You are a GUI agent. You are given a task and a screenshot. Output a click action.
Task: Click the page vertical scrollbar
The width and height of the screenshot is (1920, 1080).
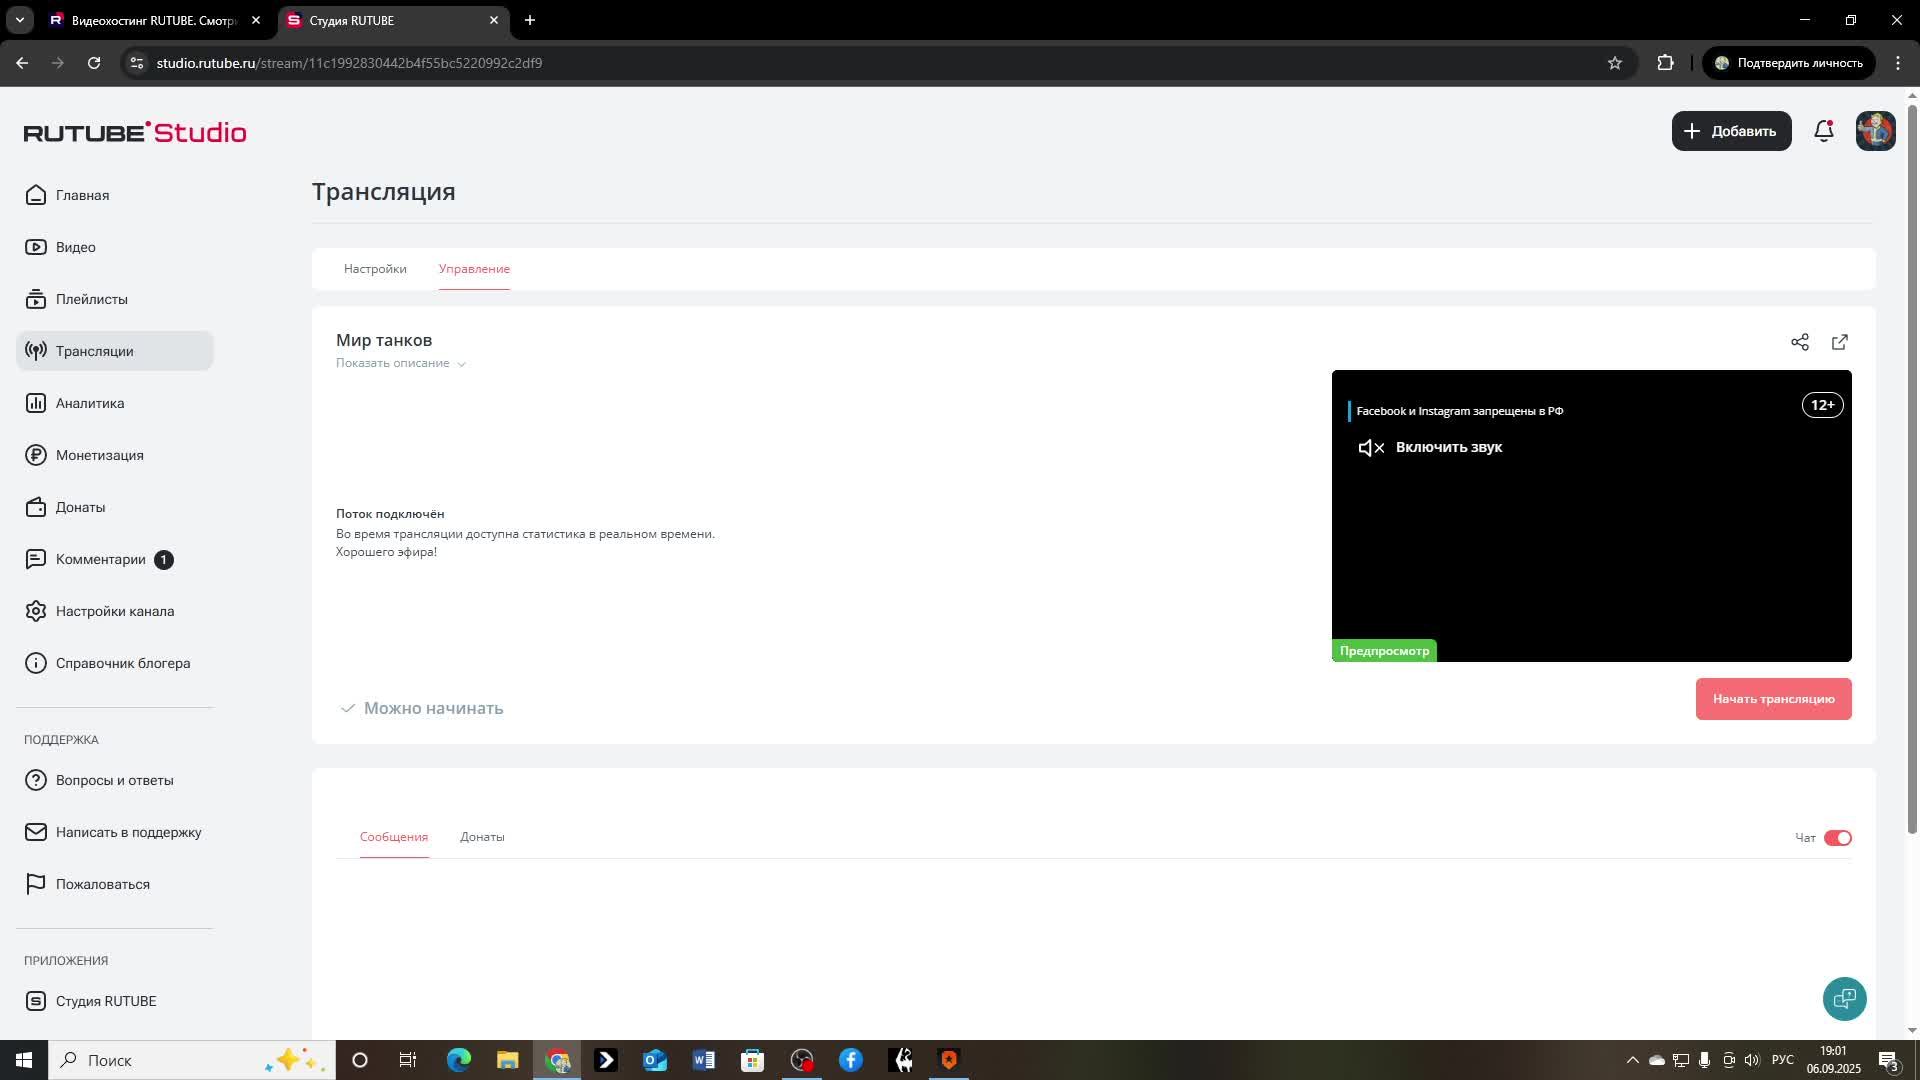(x=1912, y=470)
